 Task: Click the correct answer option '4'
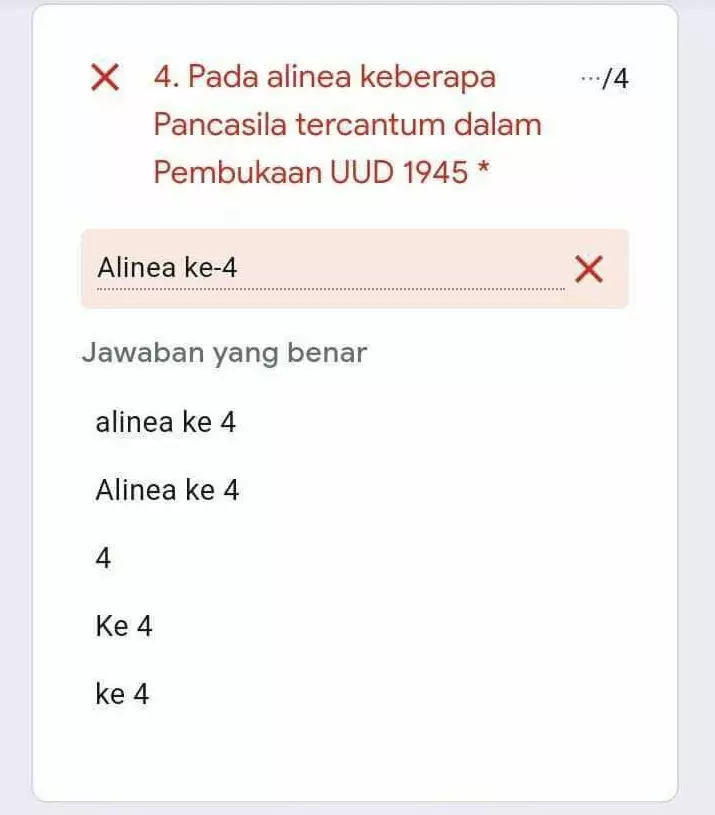coord(103,558)
